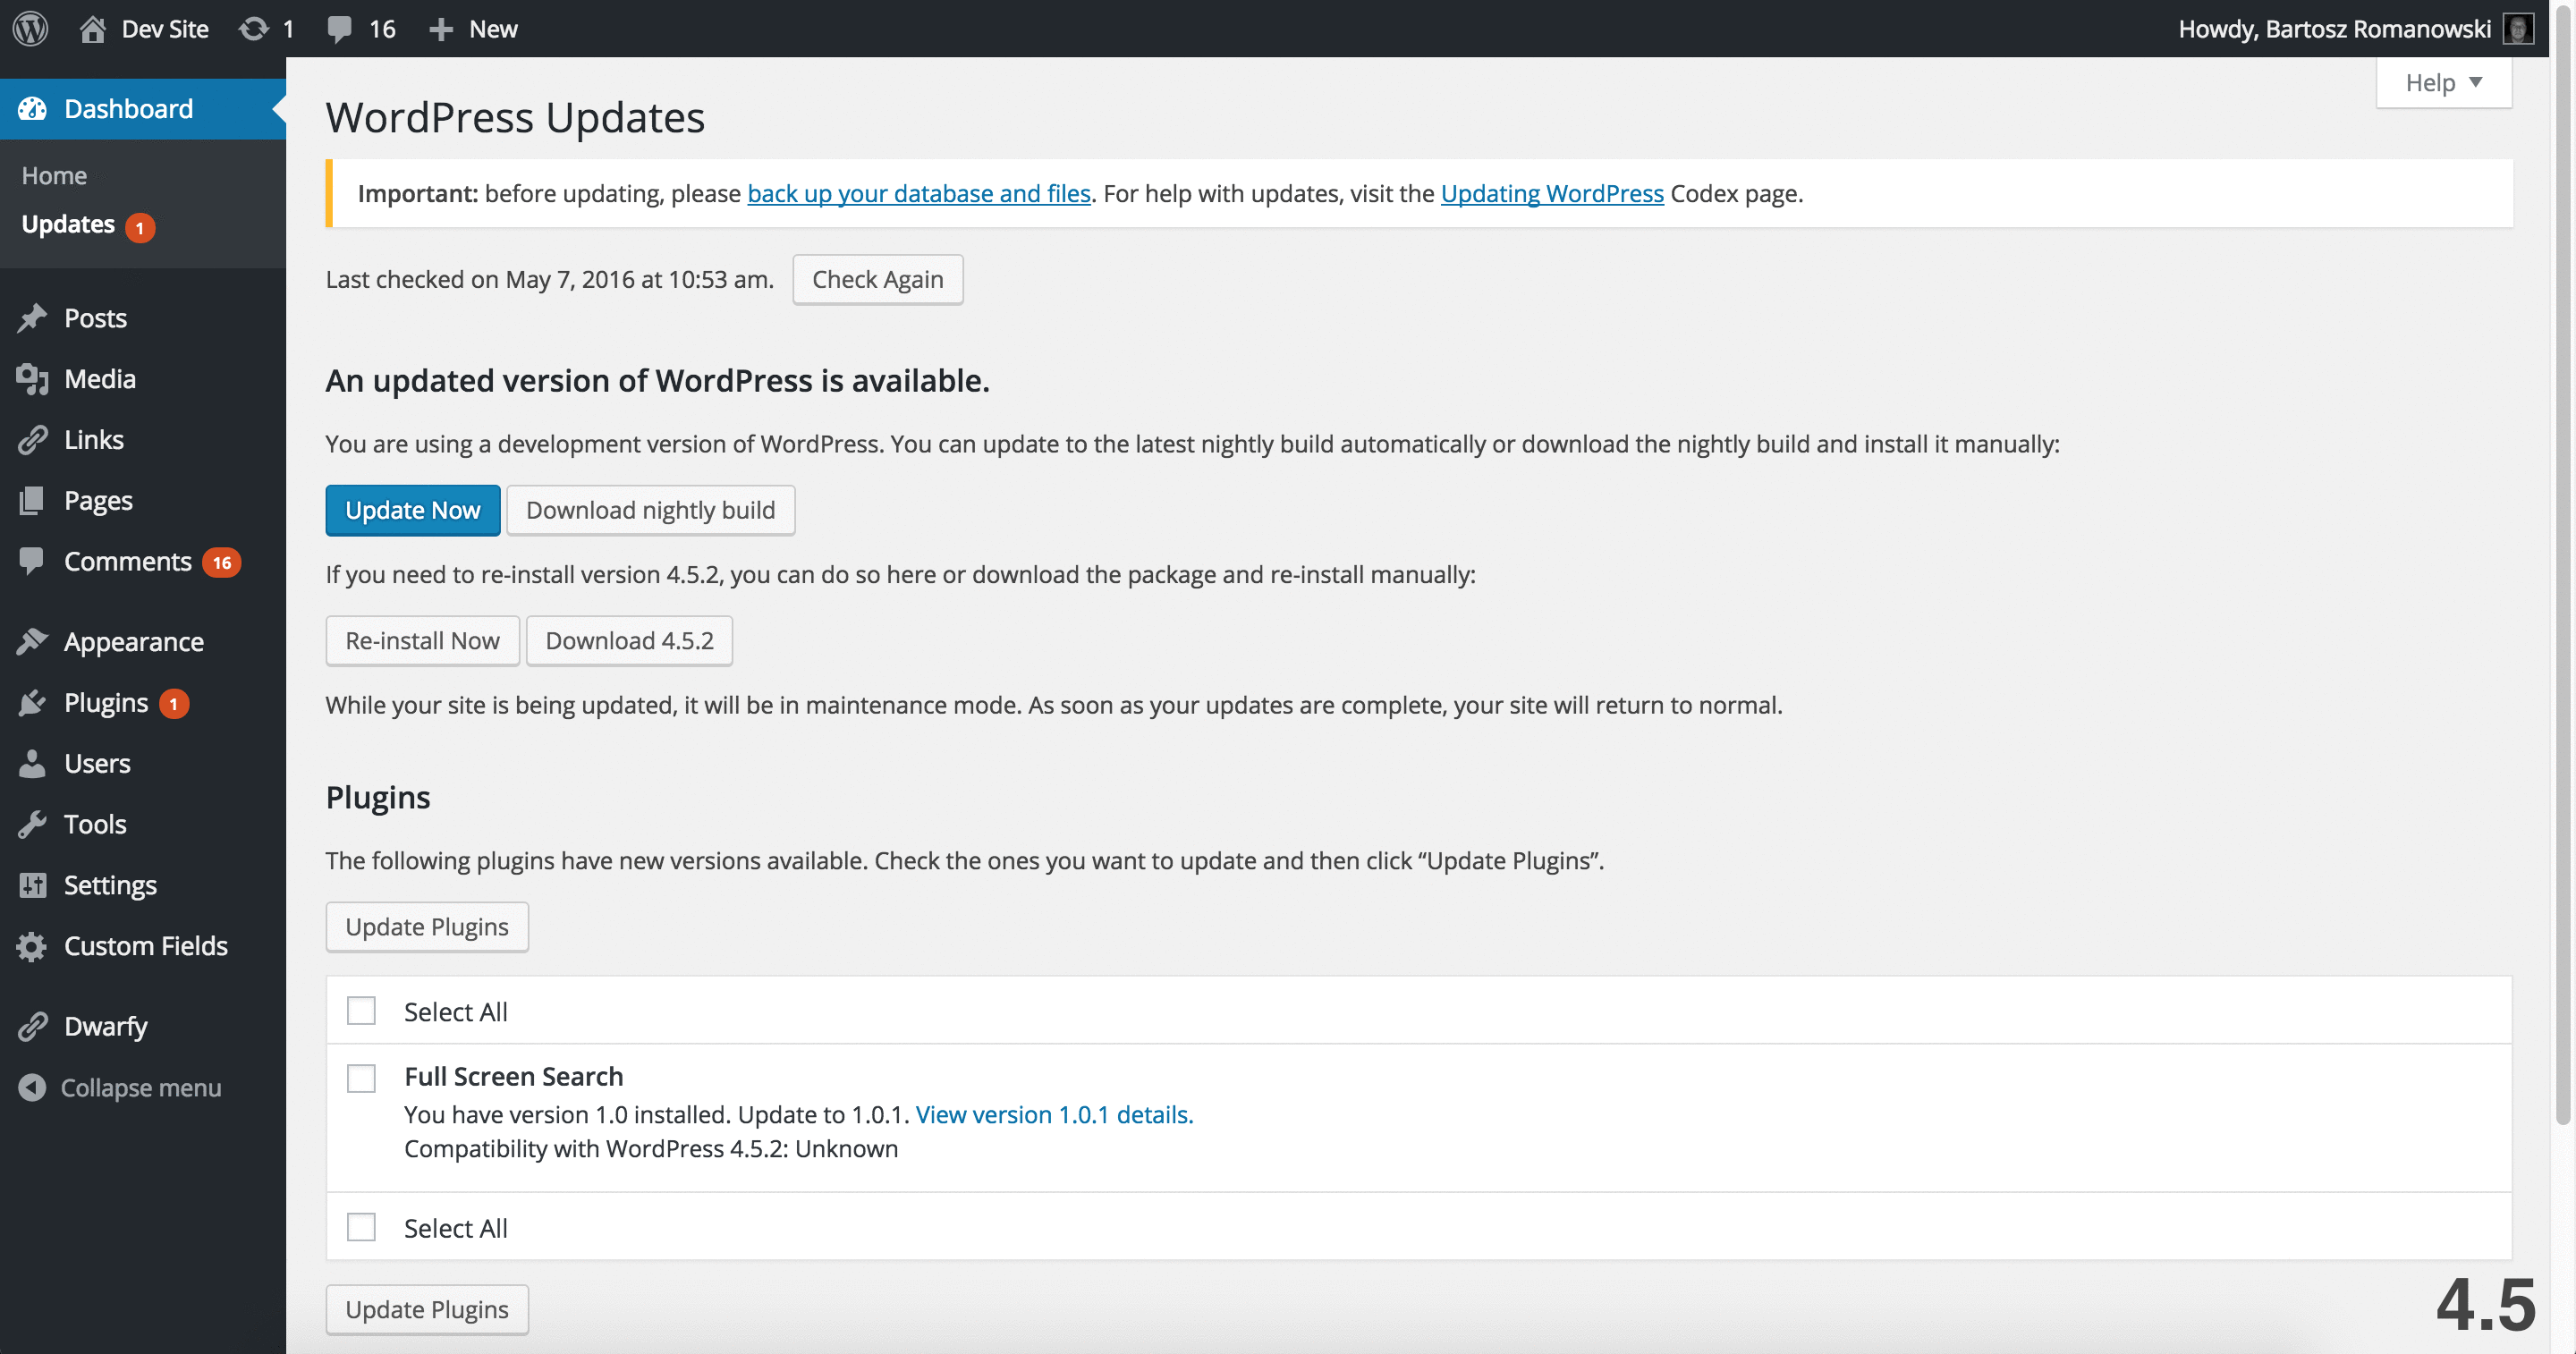This screenshot has height=1354, width=2576.
Task: Click the Download 4.5.2 button
Action: 629,640
